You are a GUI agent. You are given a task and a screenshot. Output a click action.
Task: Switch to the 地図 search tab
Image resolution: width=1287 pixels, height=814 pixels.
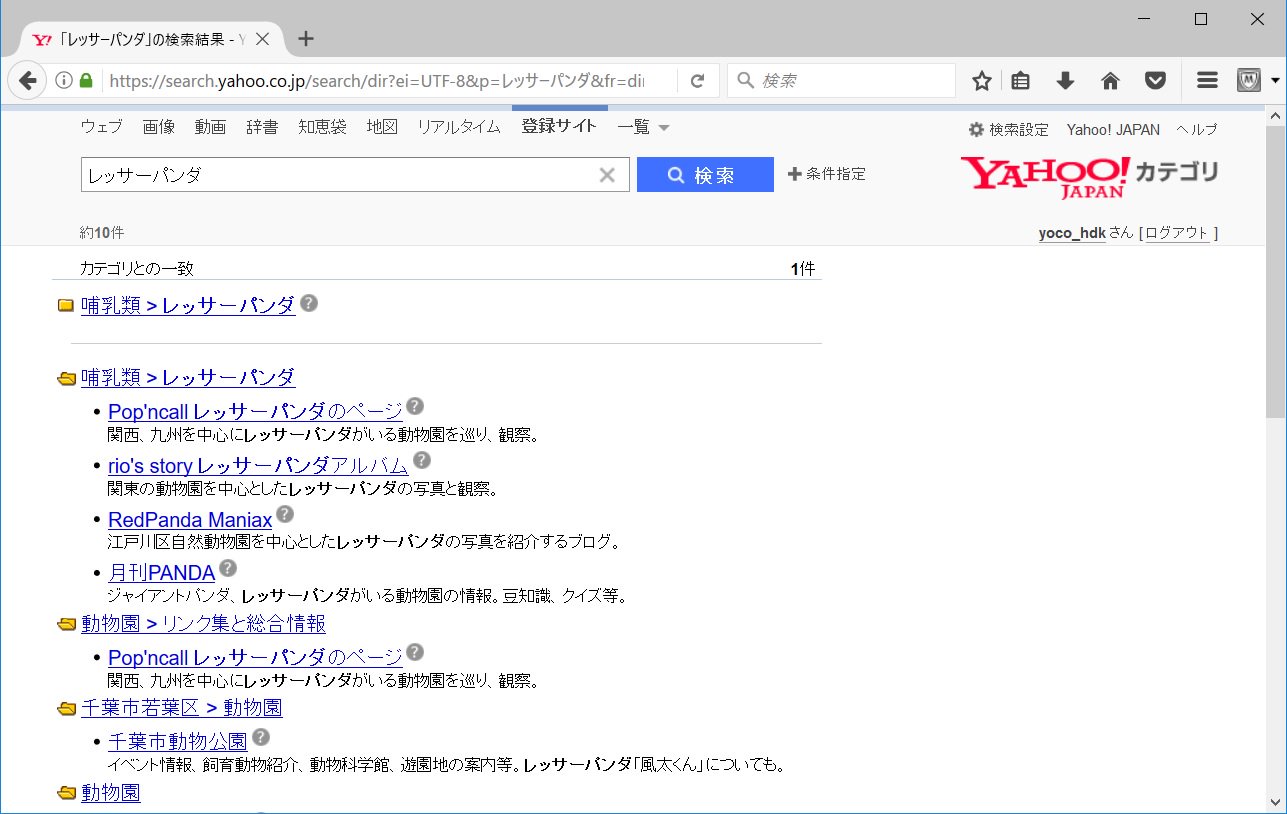[382, 127]
